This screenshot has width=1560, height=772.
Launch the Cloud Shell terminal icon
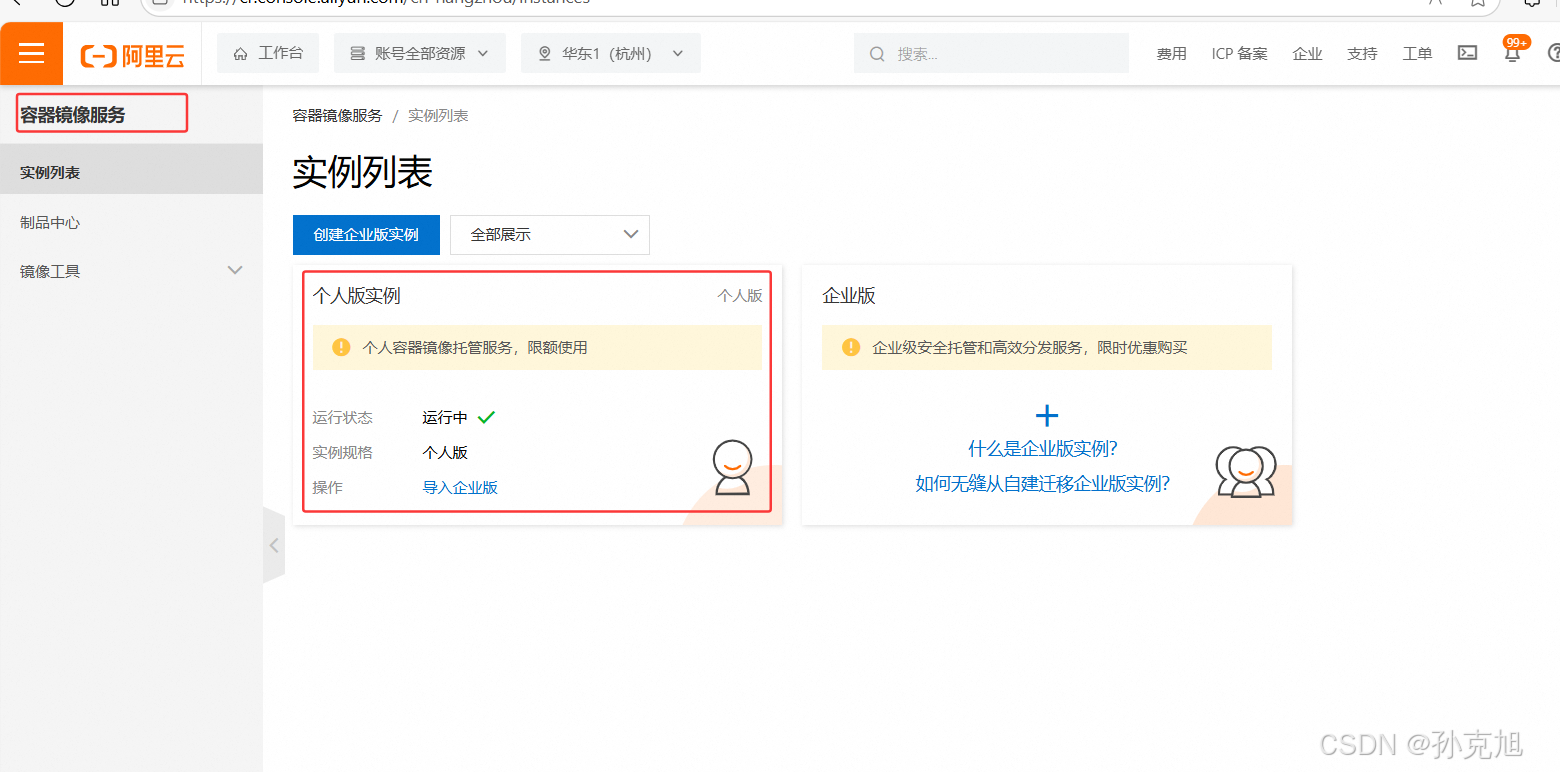tap(1467, 53)
